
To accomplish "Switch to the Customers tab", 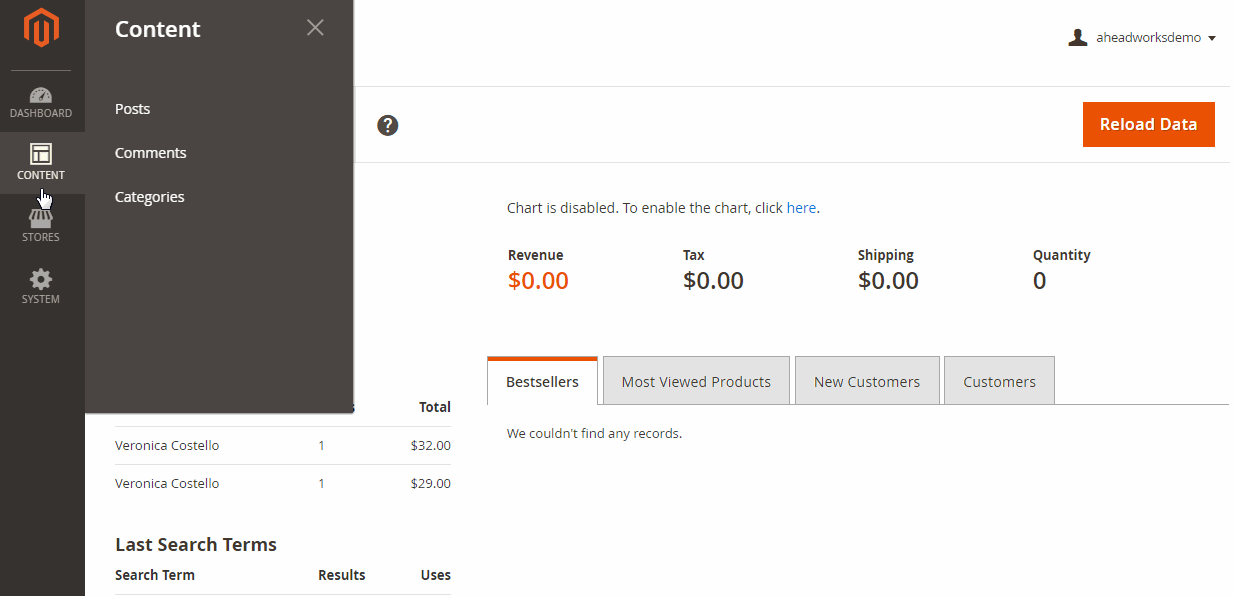I will click(x=999, y=382).
